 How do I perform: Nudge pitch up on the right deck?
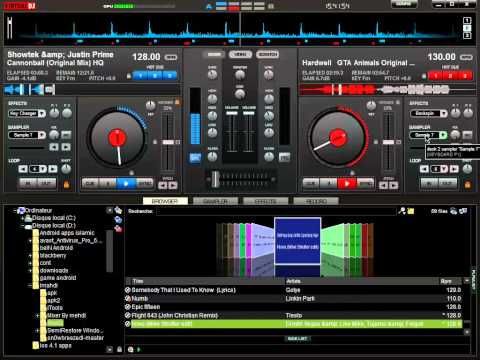tap(394, 185)
